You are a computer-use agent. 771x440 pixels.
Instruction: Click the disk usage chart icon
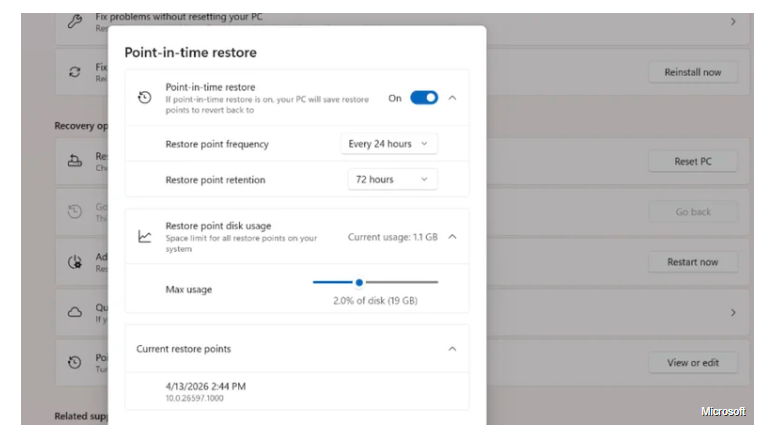[145, 237]
